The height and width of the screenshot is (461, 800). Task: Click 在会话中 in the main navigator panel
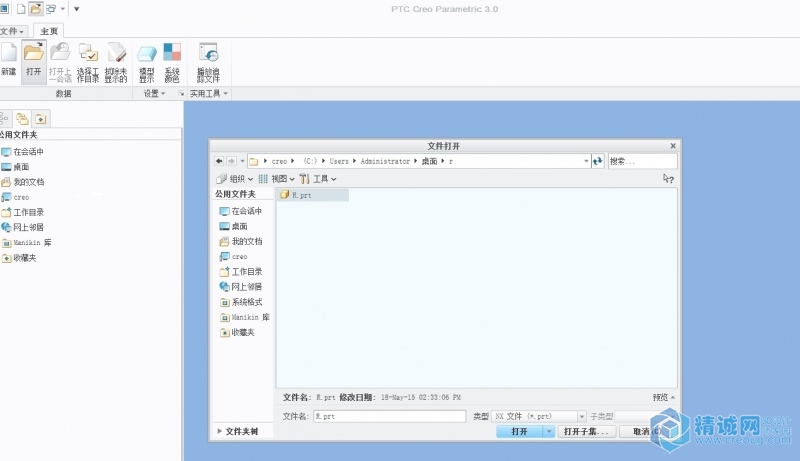pos(22,151)
